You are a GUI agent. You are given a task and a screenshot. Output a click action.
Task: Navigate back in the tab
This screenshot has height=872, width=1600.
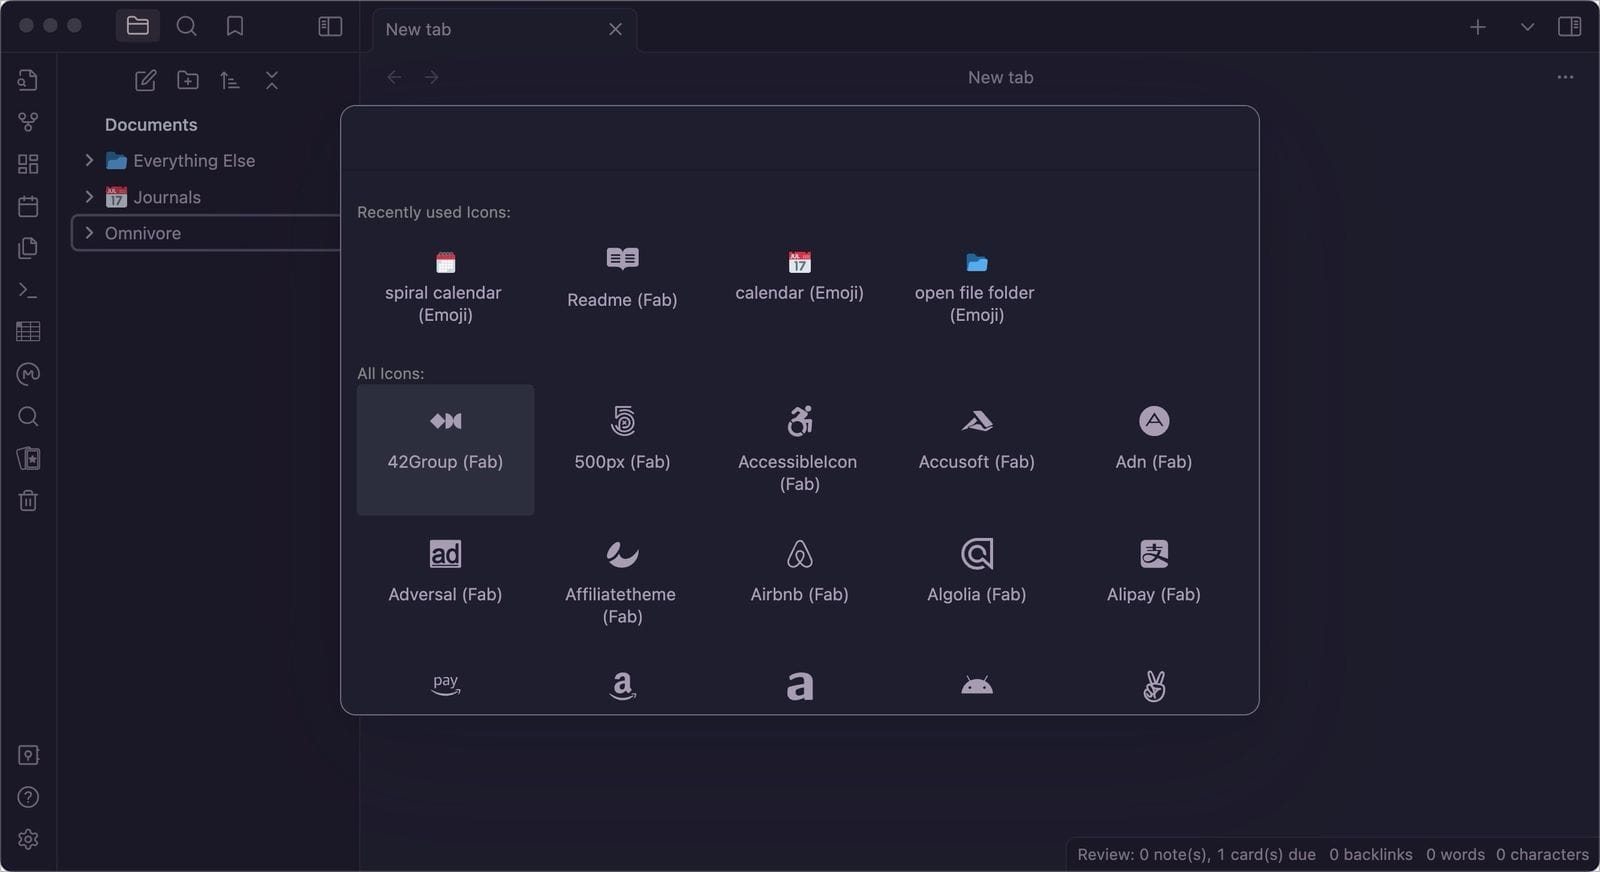(x=394, y=77)
